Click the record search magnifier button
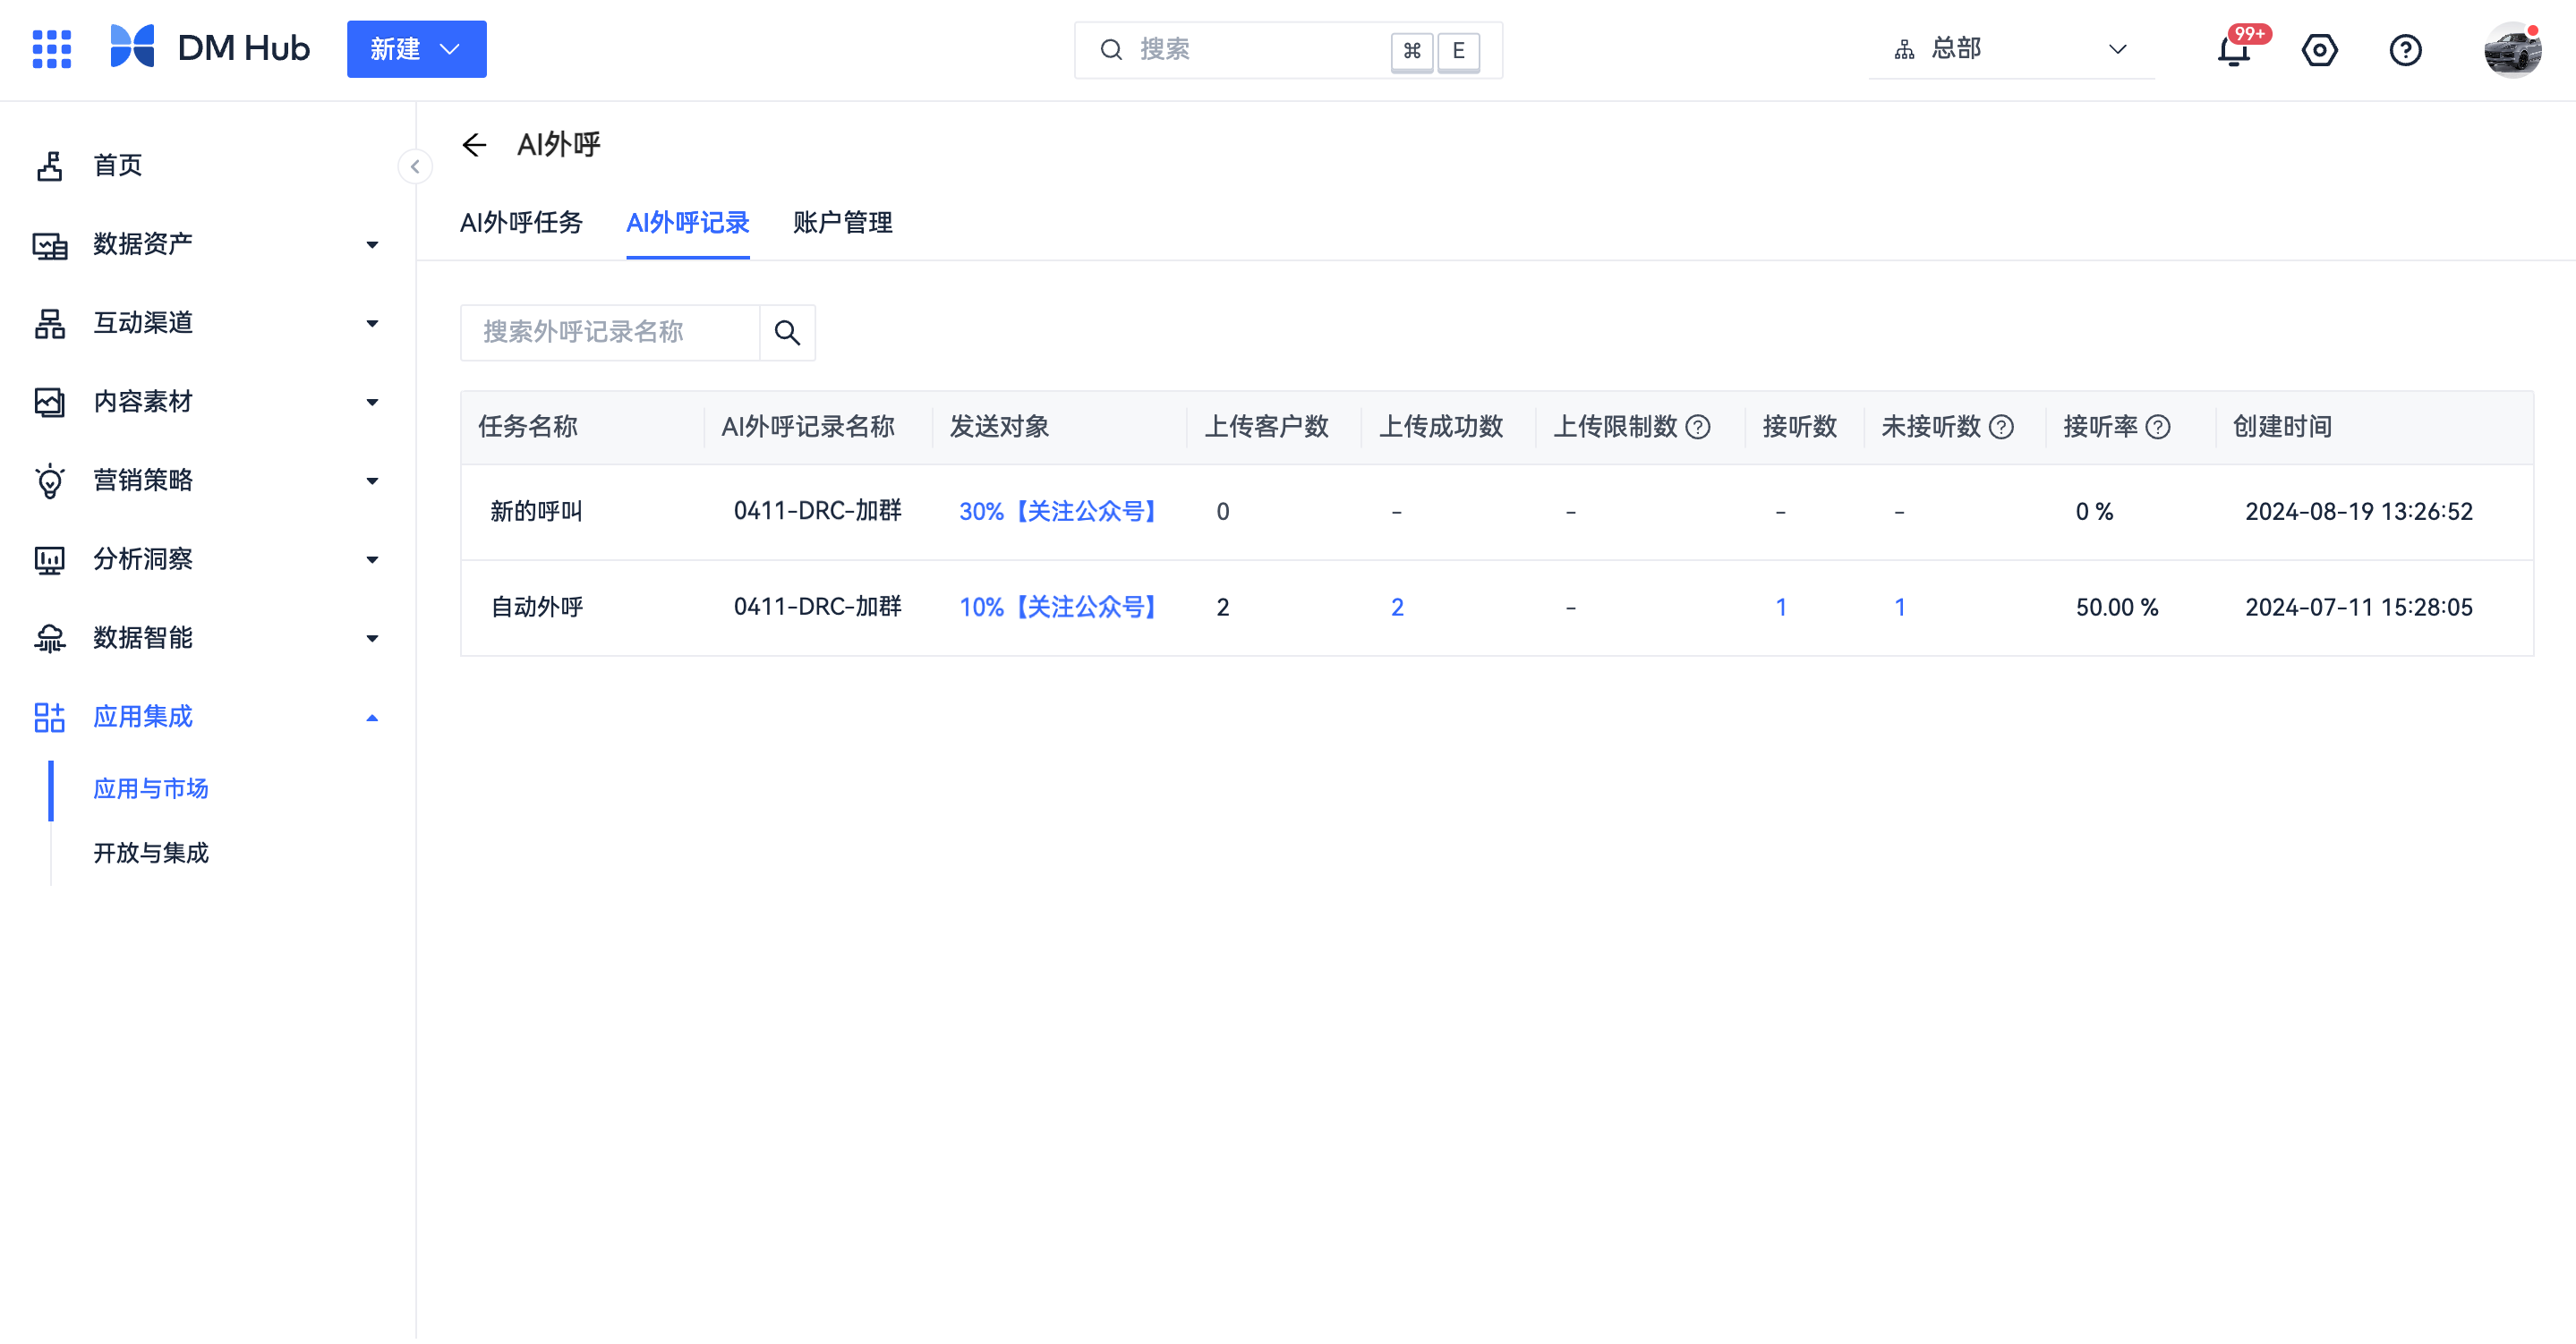 pyautogui.click(x=788, y=332)
